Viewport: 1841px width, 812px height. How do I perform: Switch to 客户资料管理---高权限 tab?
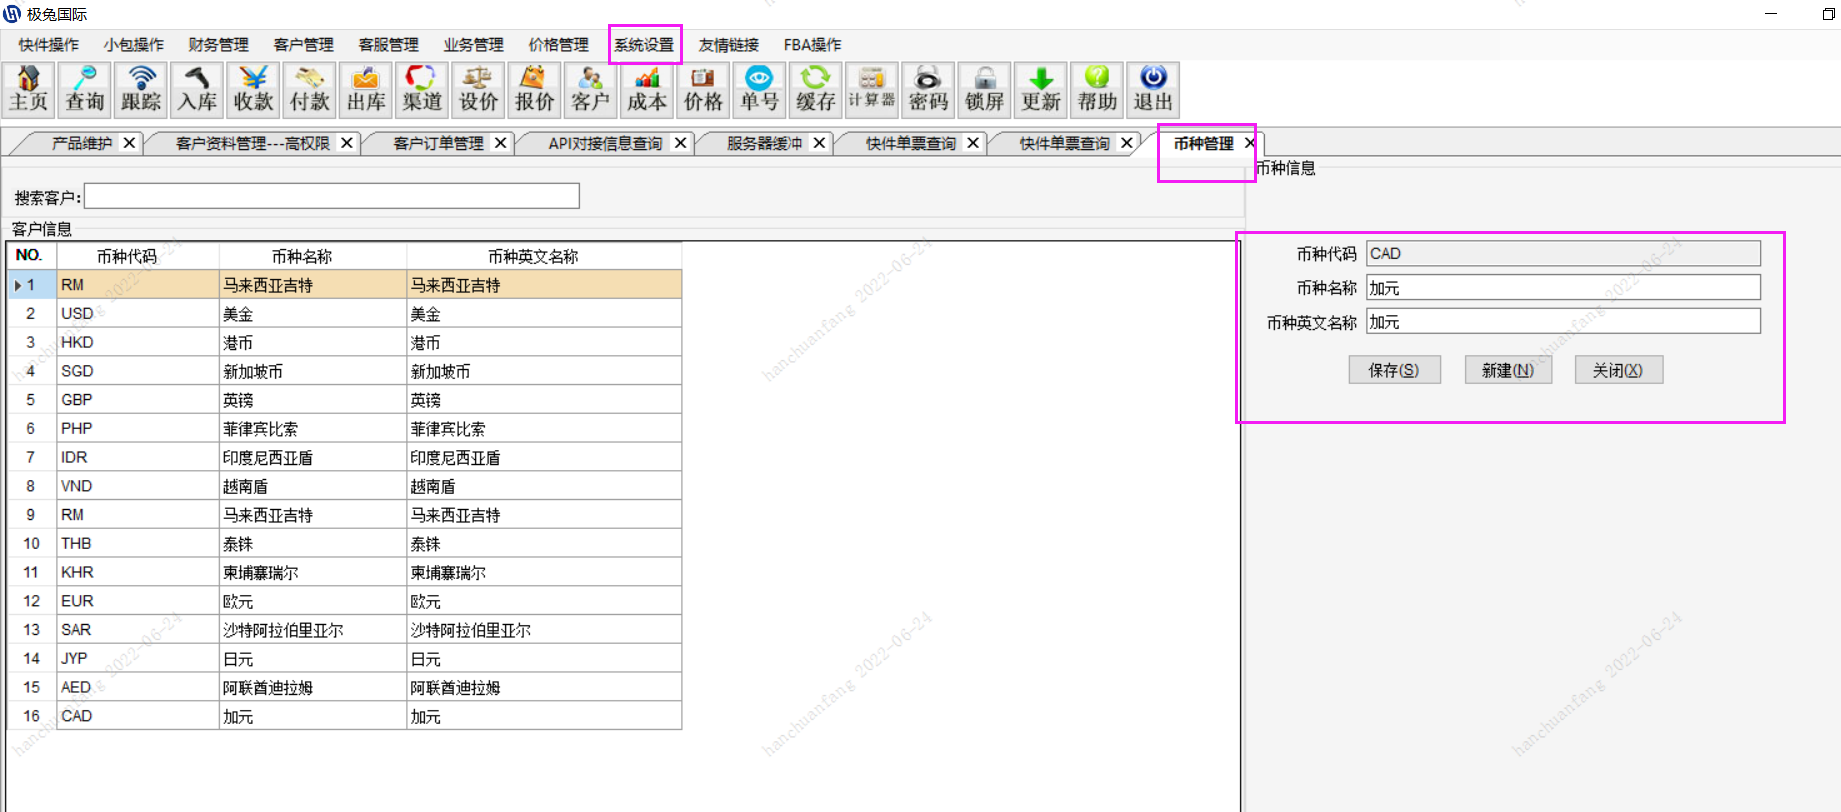(252, 143)
